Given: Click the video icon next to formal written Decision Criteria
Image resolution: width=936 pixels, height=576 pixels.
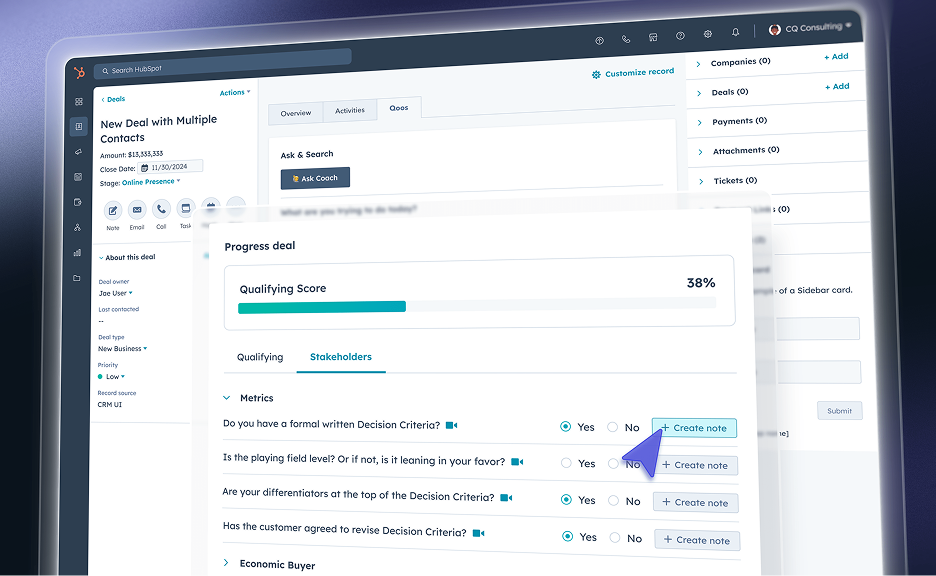Looking at the screenshot, I should 452,426.
